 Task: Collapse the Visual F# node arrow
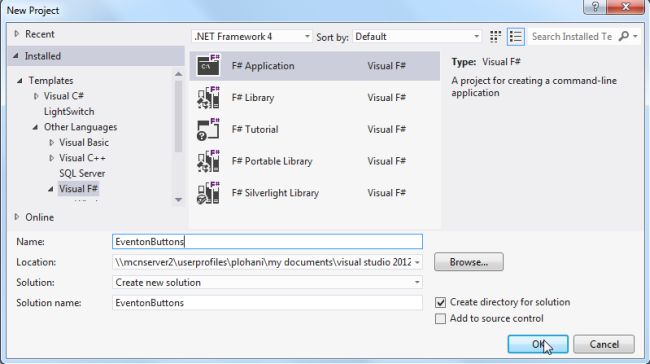(x=51, y=189)
